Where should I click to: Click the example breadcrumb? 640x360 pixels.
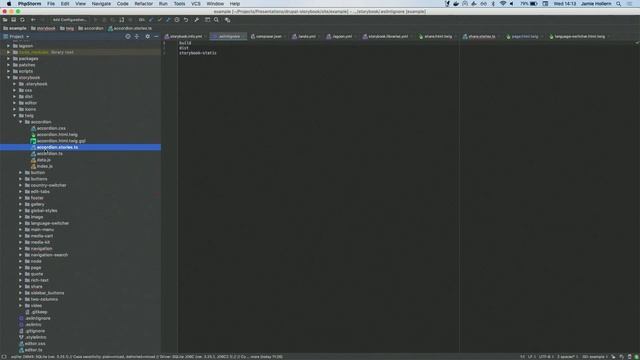(x=15, y=28)
